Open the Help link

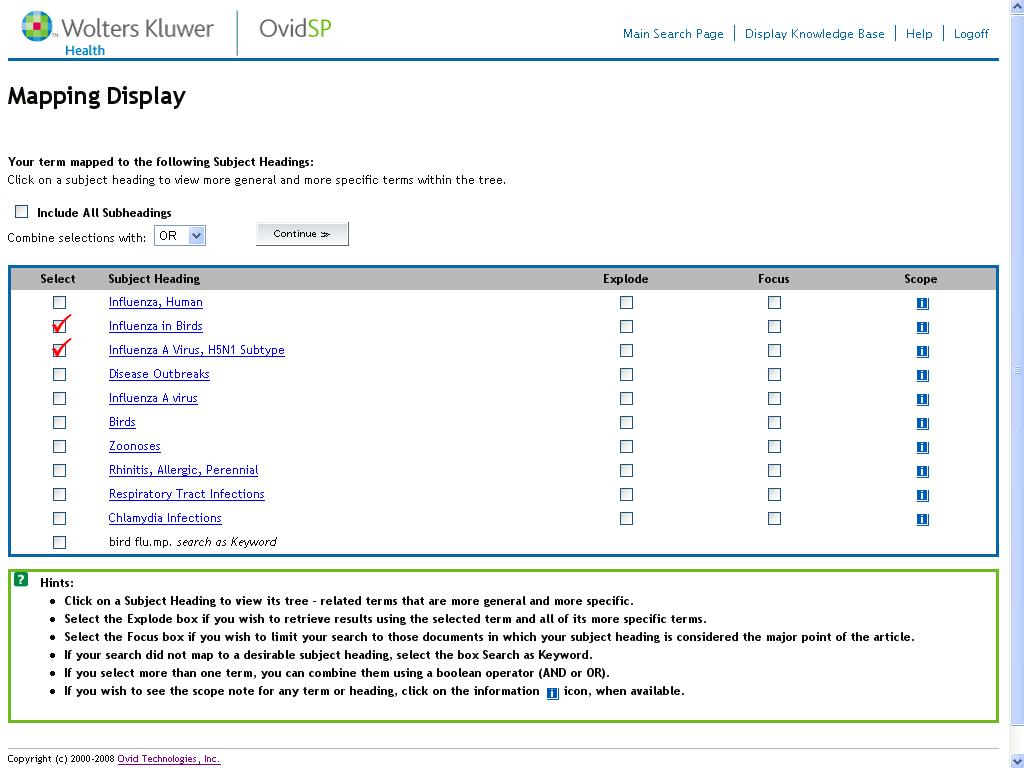919,34
